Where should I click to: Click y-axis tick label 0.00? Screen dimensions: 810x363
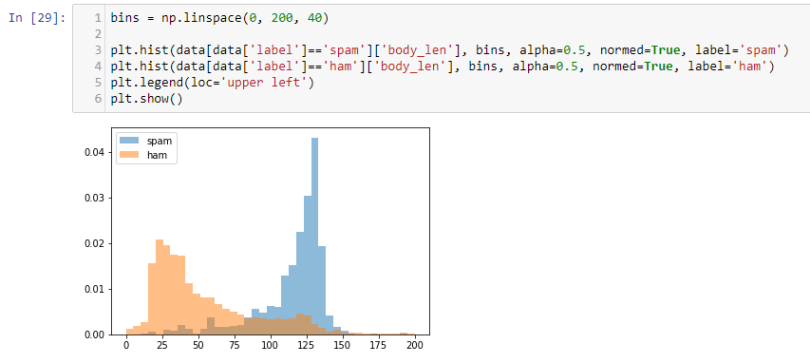94,335
